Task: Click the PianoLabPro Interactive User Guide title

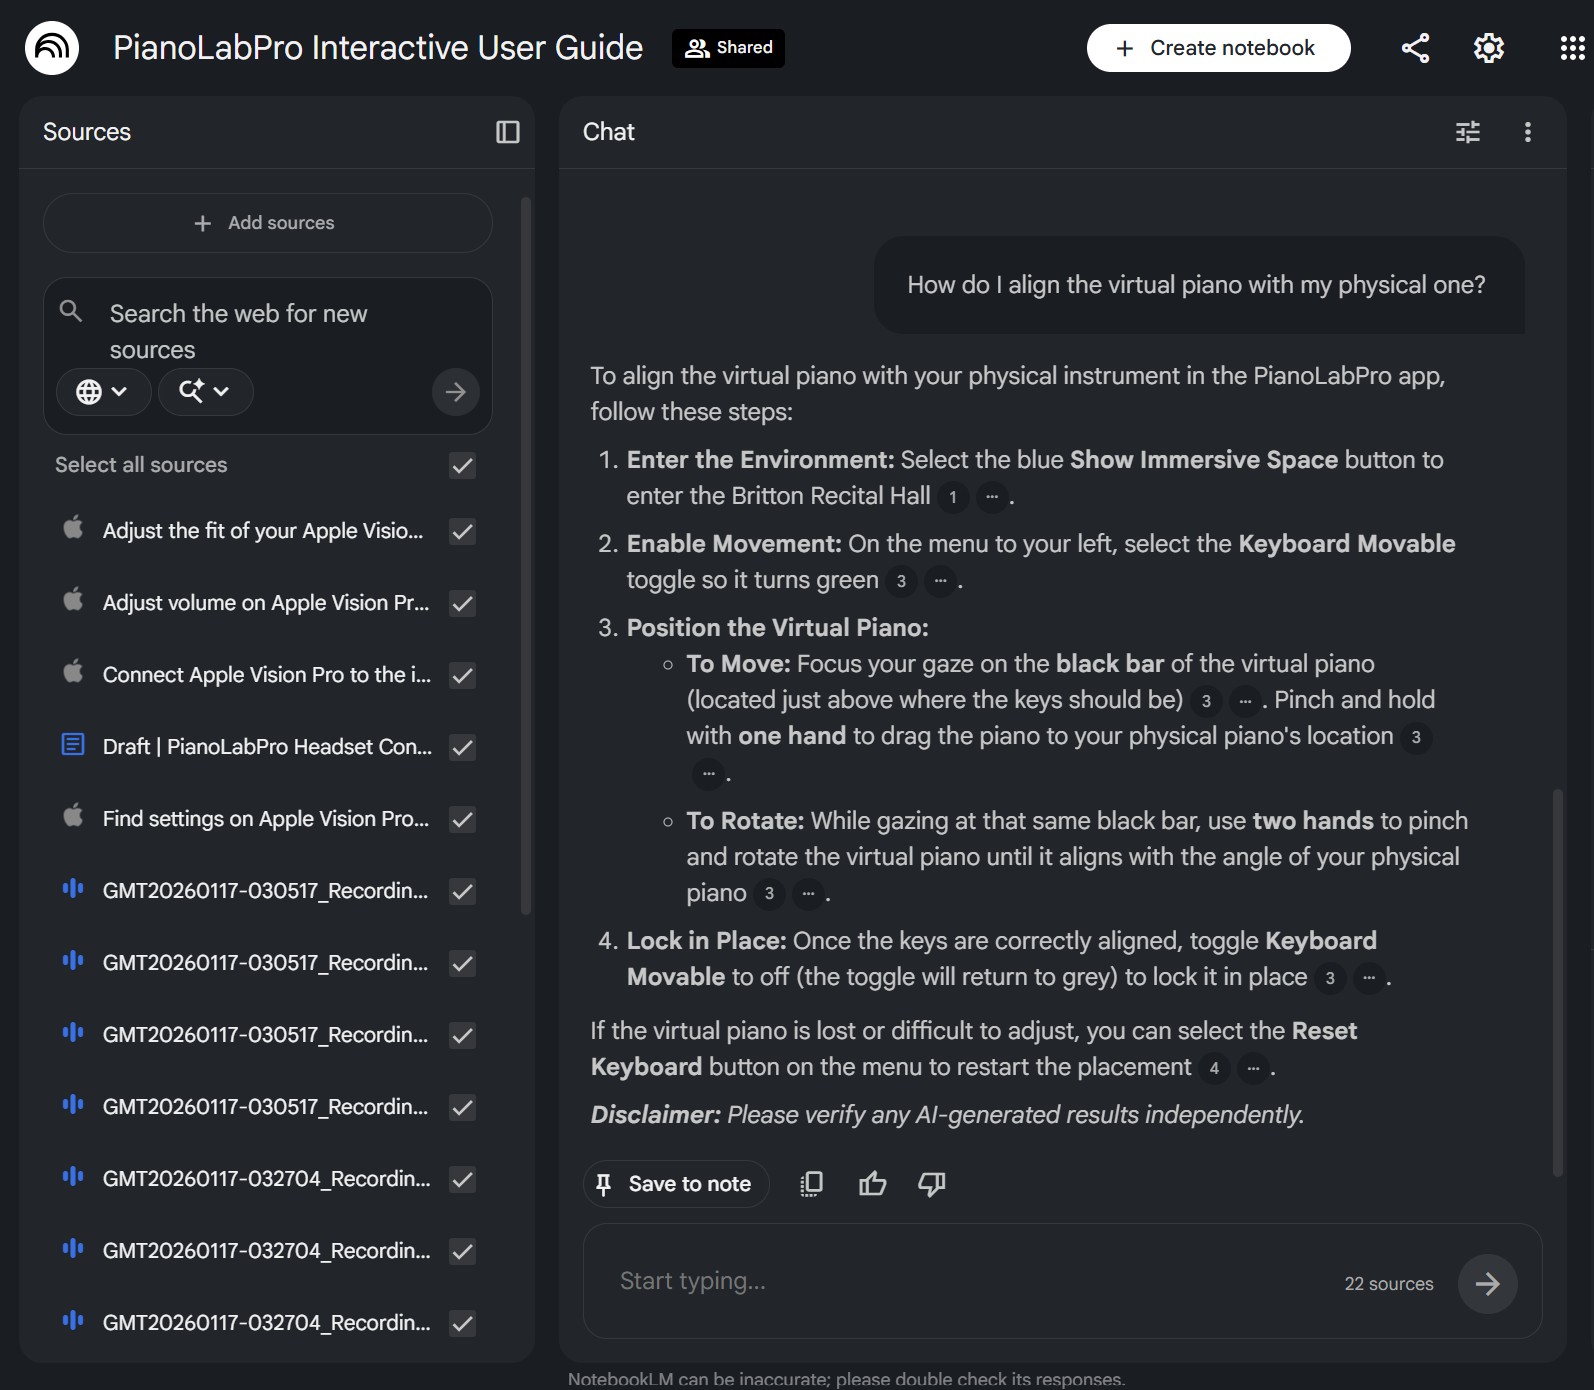Action: [378, 48]
